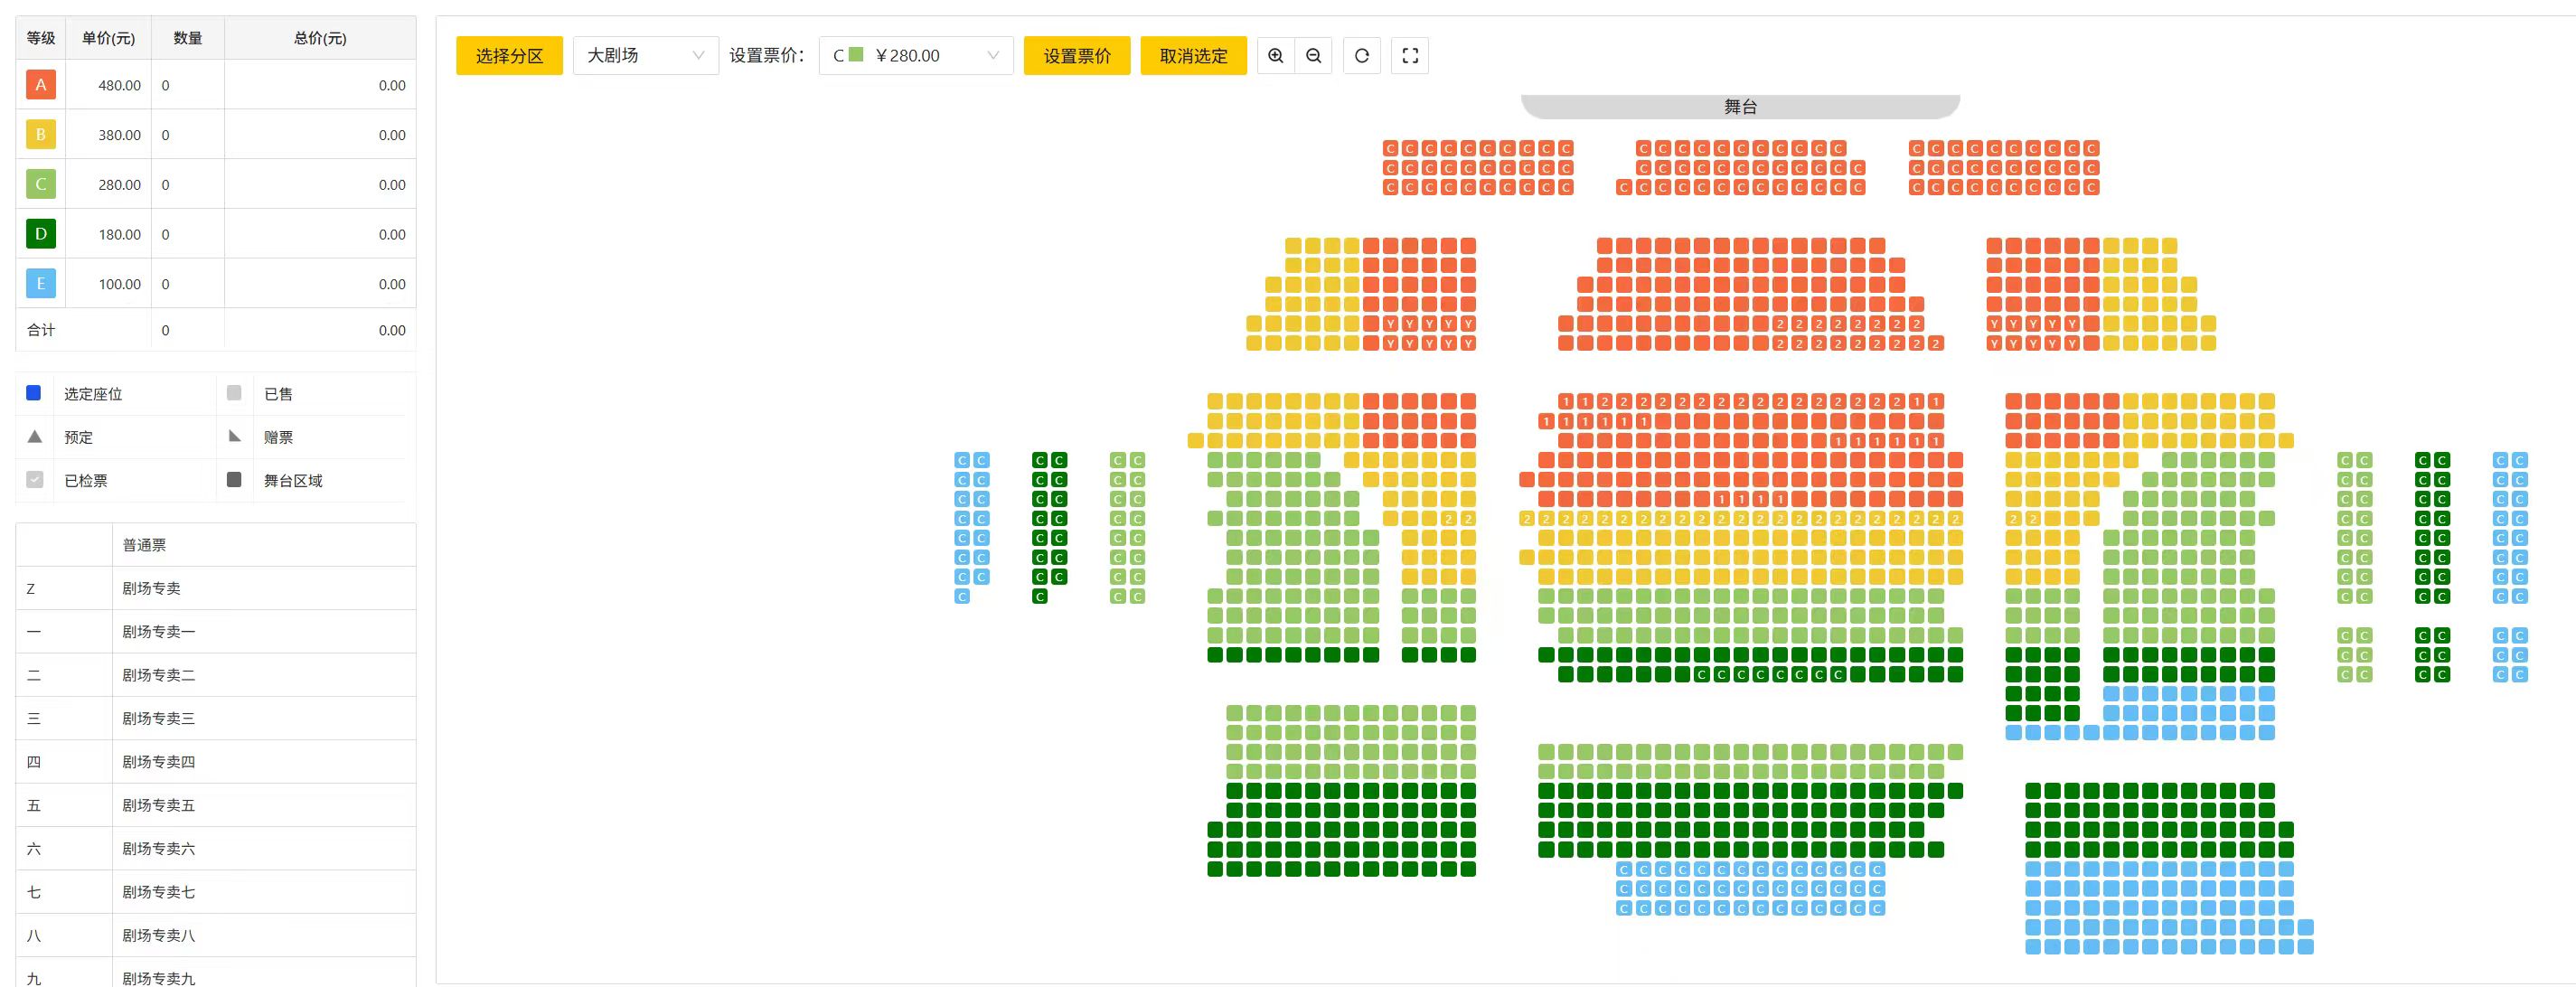The height and width of the screenshot is (987, 2576).
Task: Click the reserved (预定) triangle legend icon
Action: point(35,436)
